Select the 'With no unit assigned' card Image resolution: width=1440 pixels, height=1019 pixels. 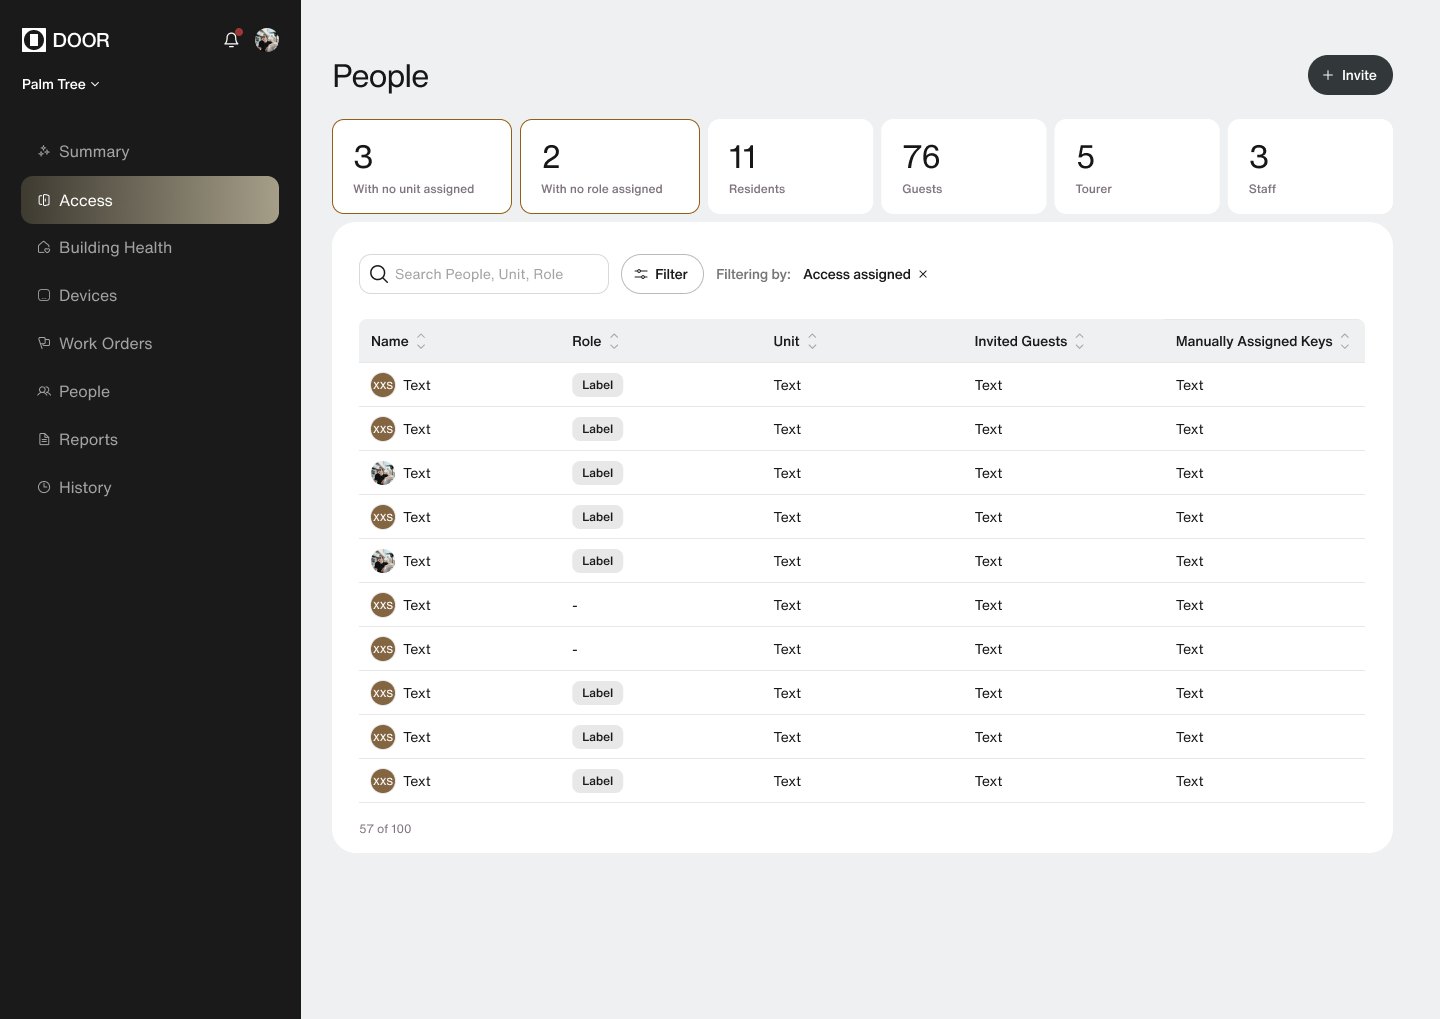point(422,167)
